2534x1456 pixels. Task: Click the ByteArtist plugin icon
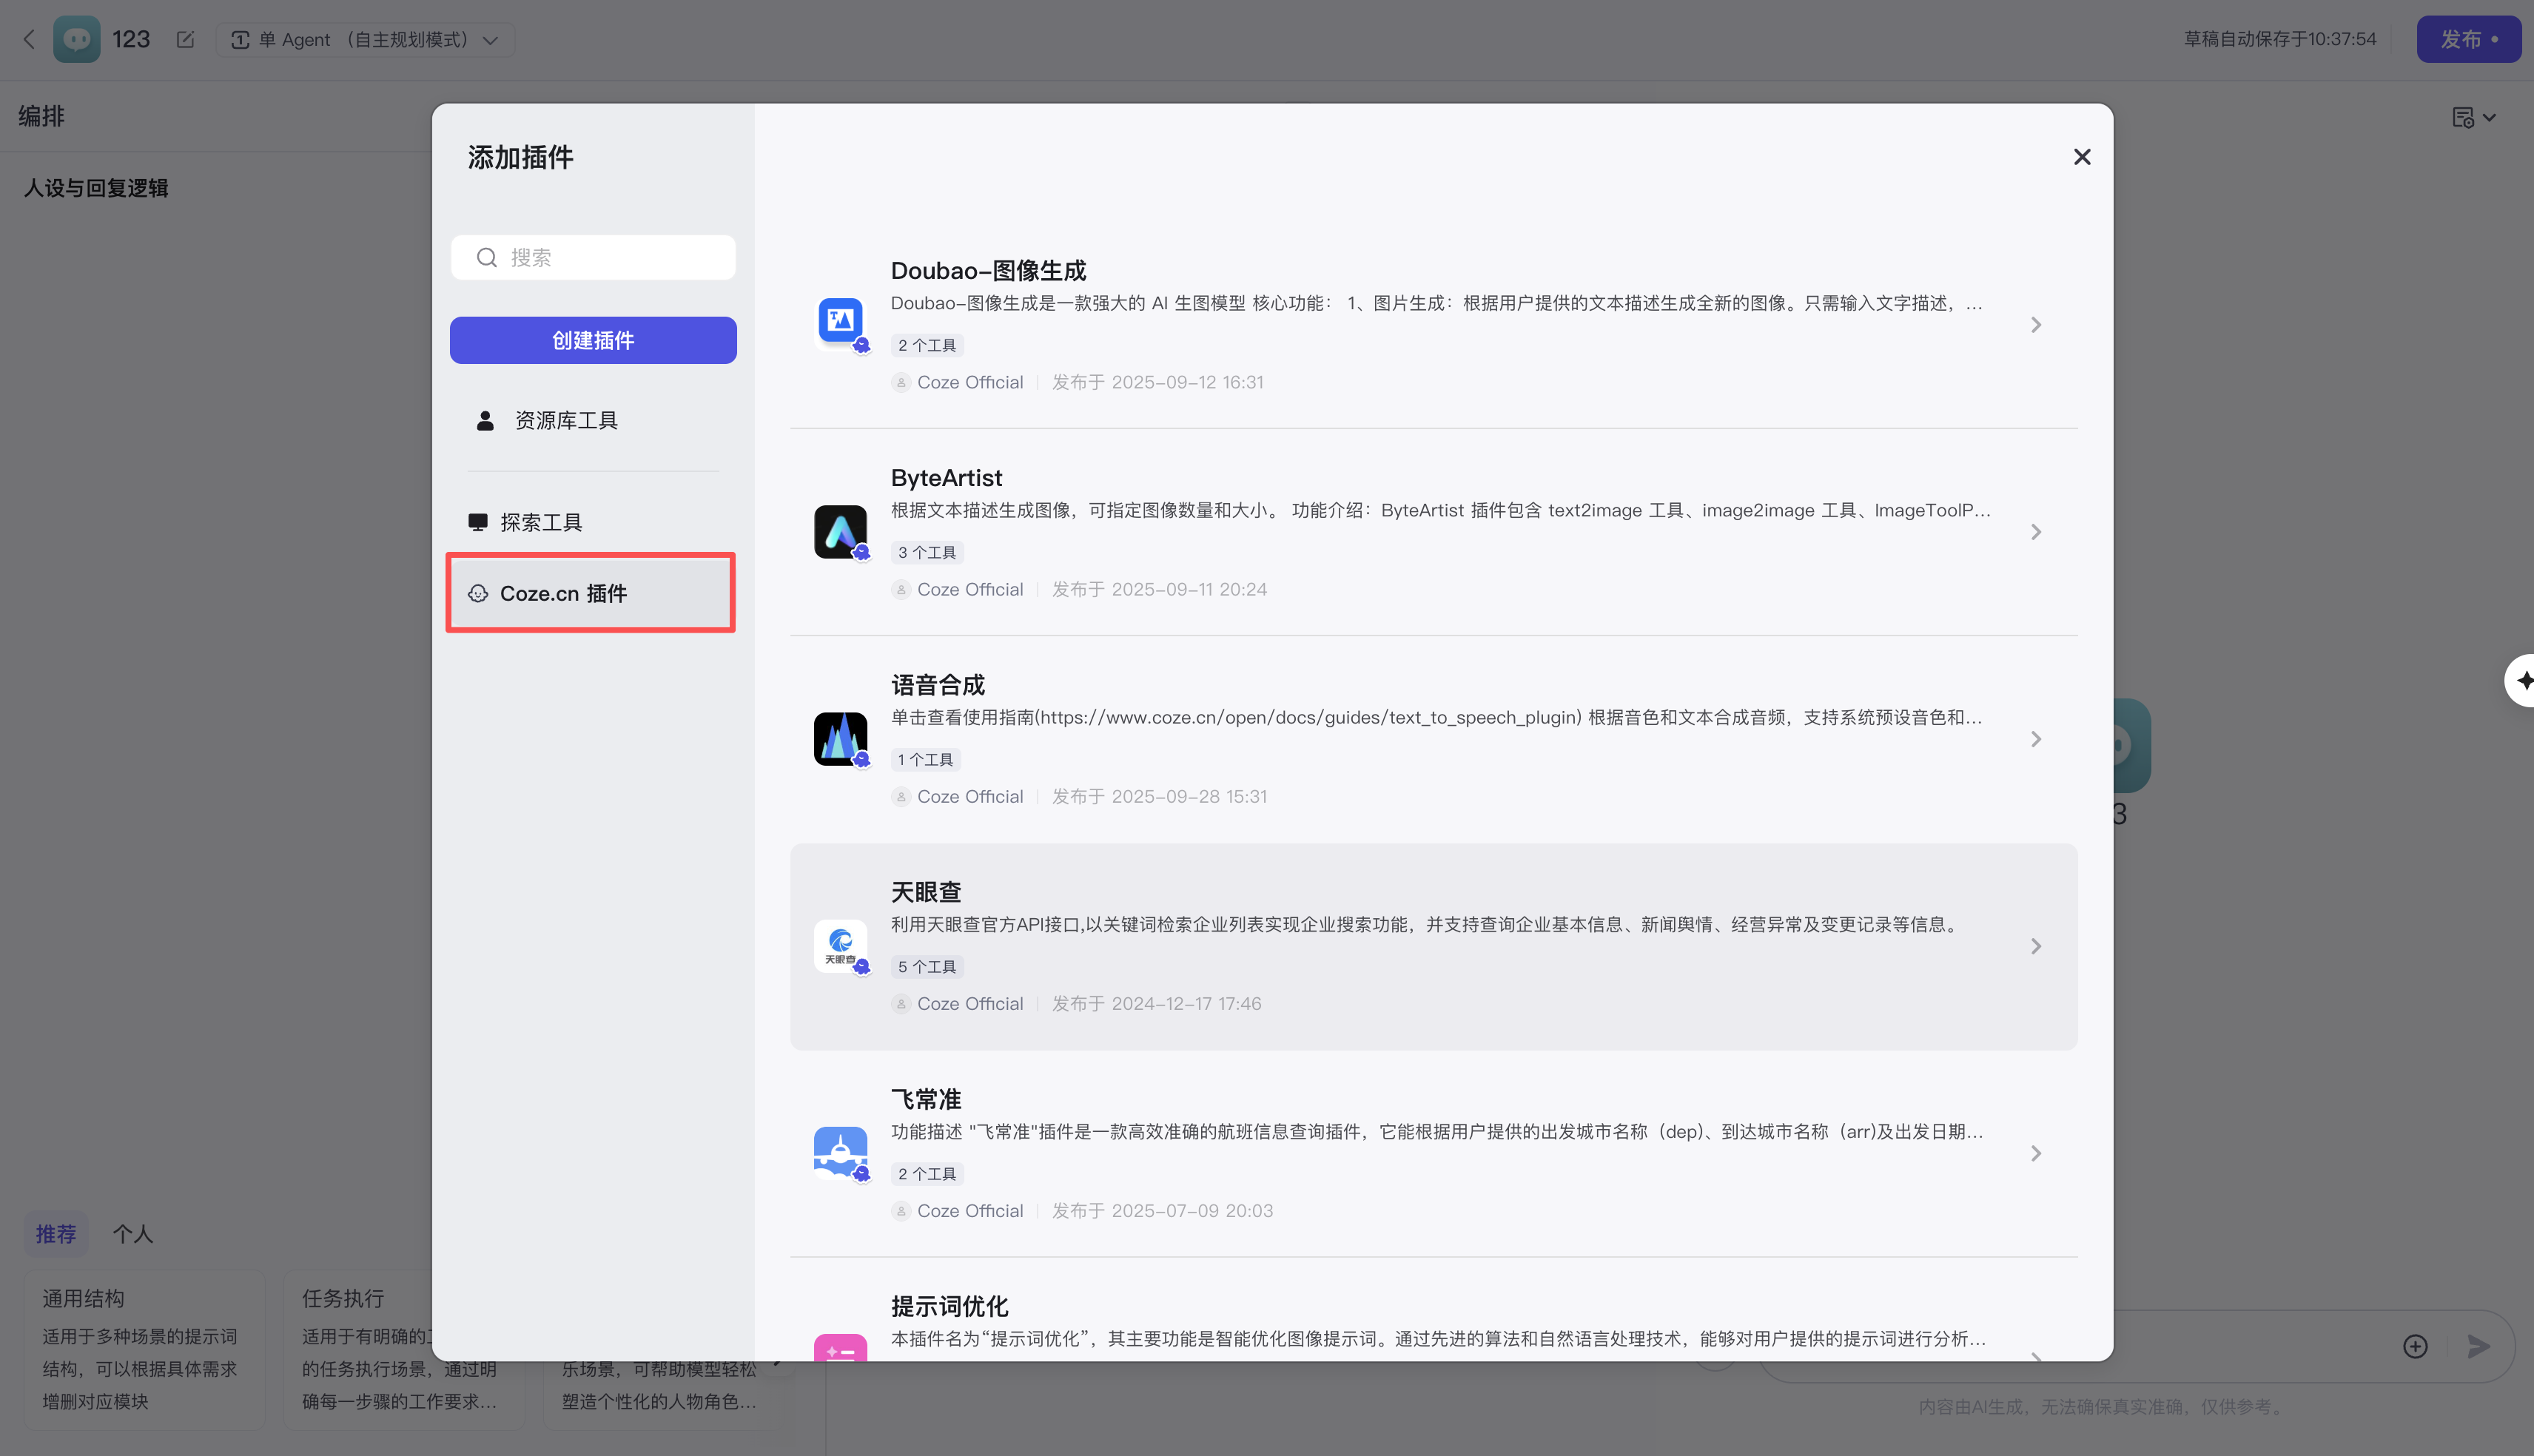coord(840,531)
